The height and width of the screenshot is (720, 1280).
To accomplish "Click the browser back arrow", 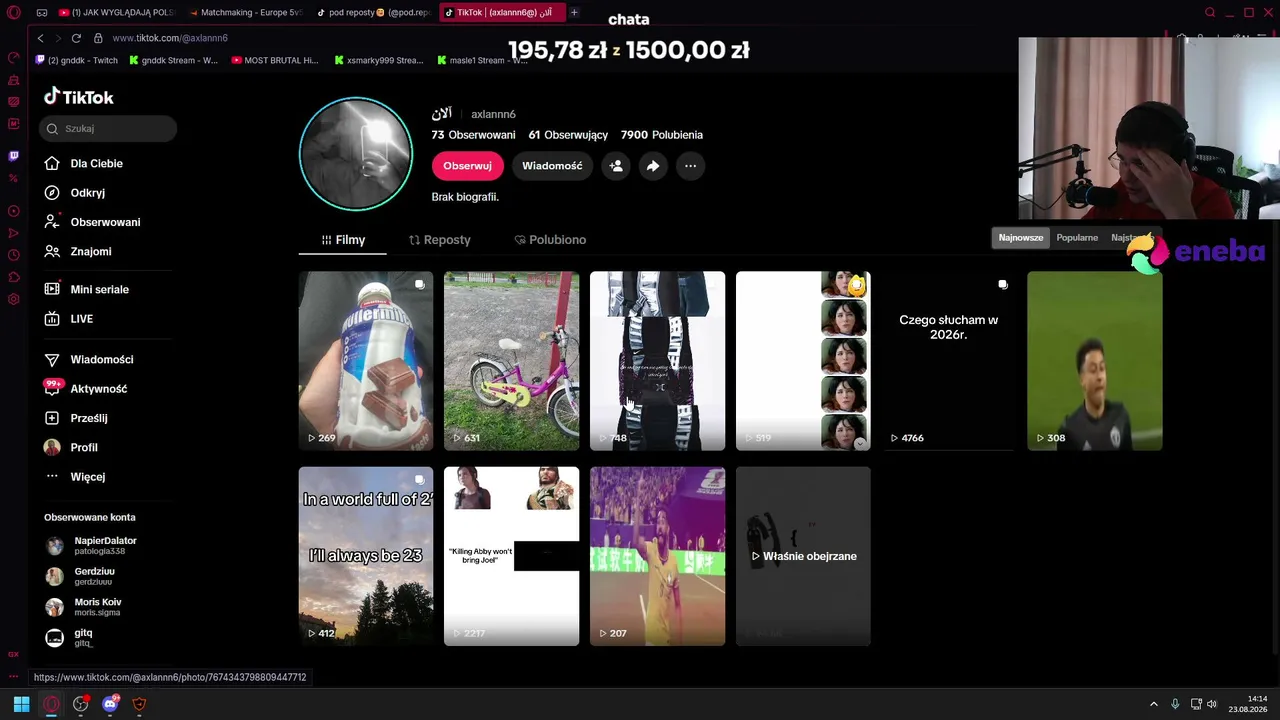I will coord(40,38).
